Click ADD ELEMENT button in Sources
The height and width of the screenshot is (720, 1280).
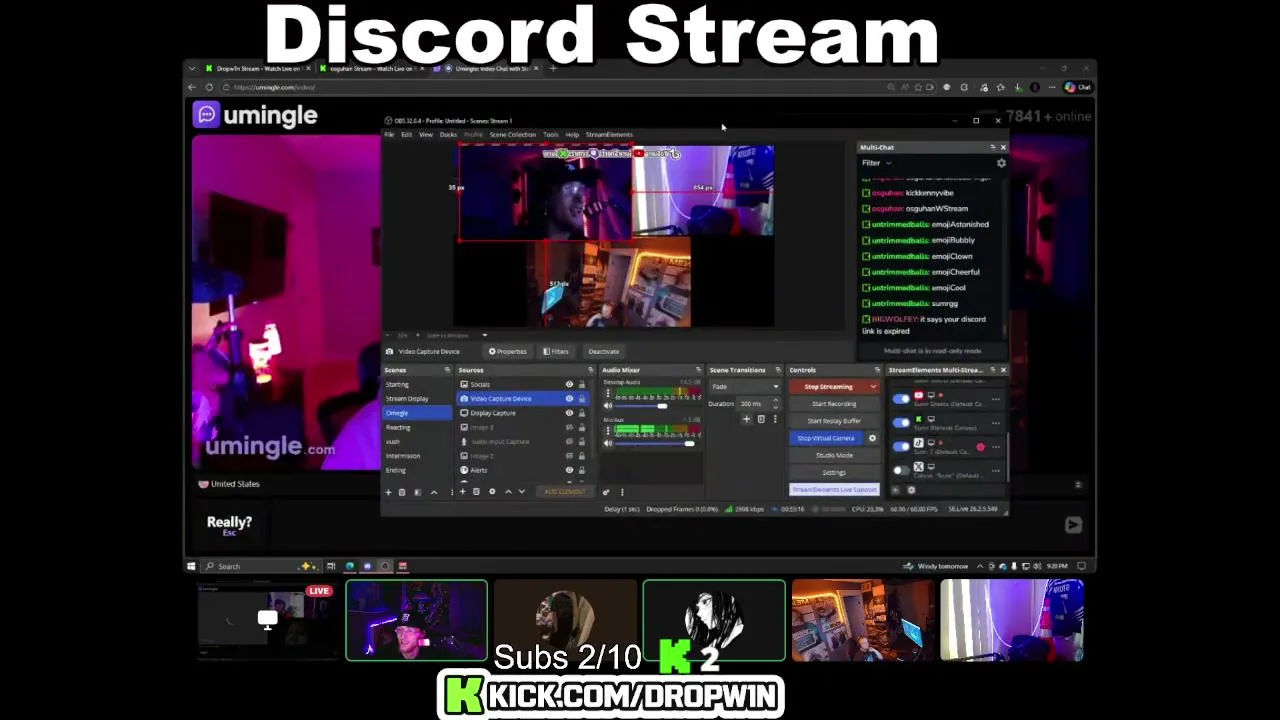(x=564, y=492)
